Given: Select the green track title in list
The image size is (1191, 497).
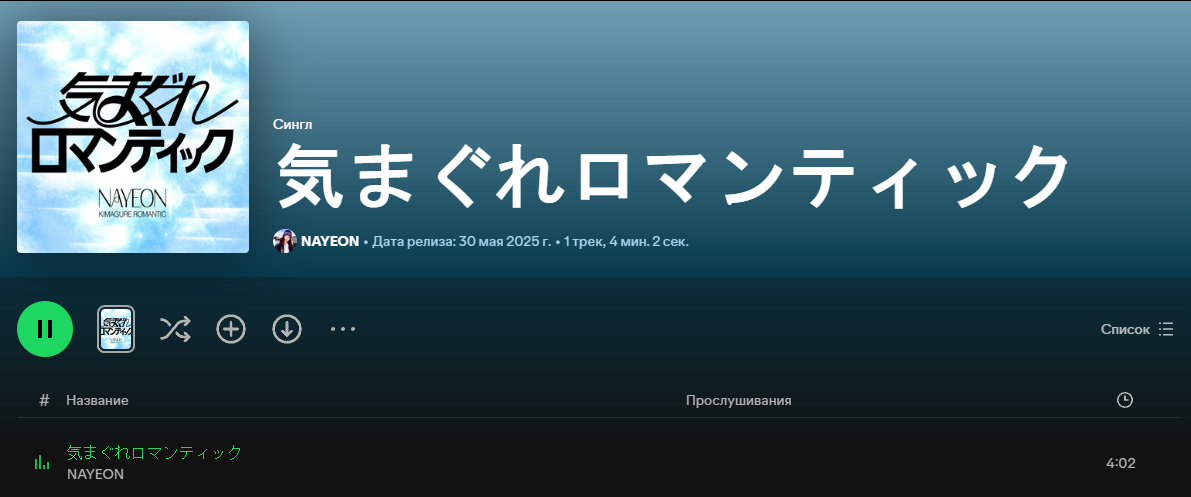Looking at the screenshot, I should 154,452.
